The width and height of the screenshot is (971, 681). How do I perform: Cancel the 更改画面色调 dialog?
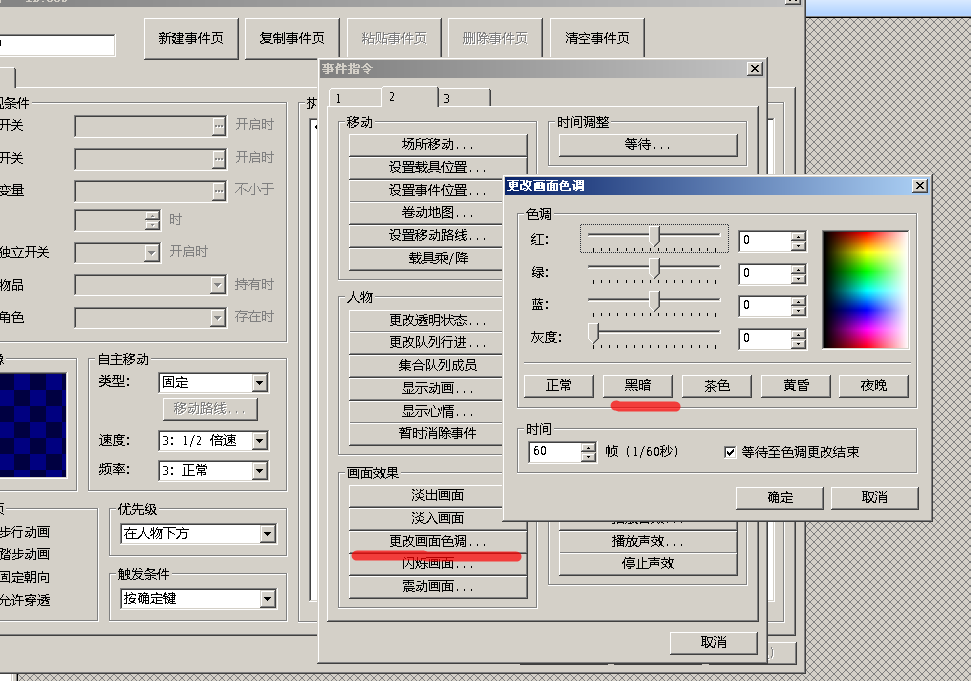(874, 498)
